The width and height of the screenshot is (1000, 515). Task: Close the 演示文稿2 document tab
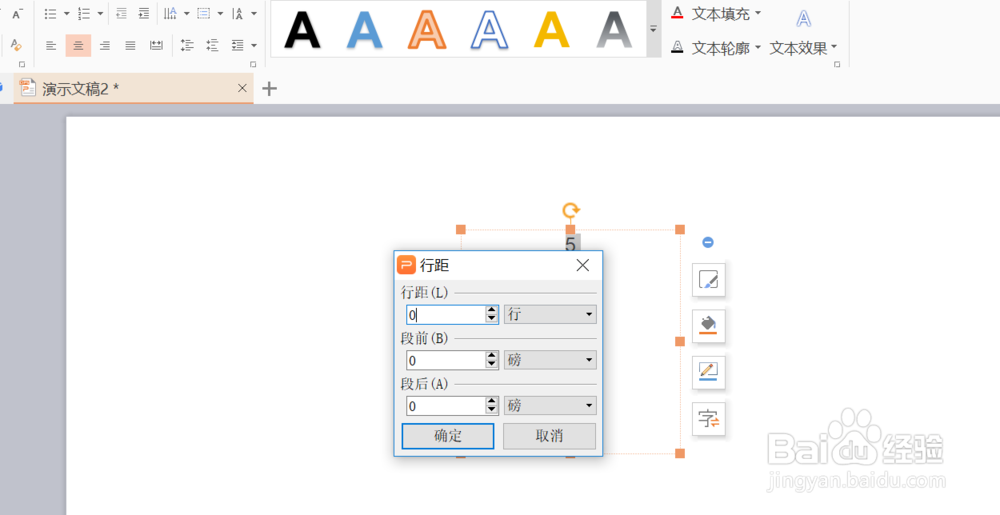coord(242,89)
